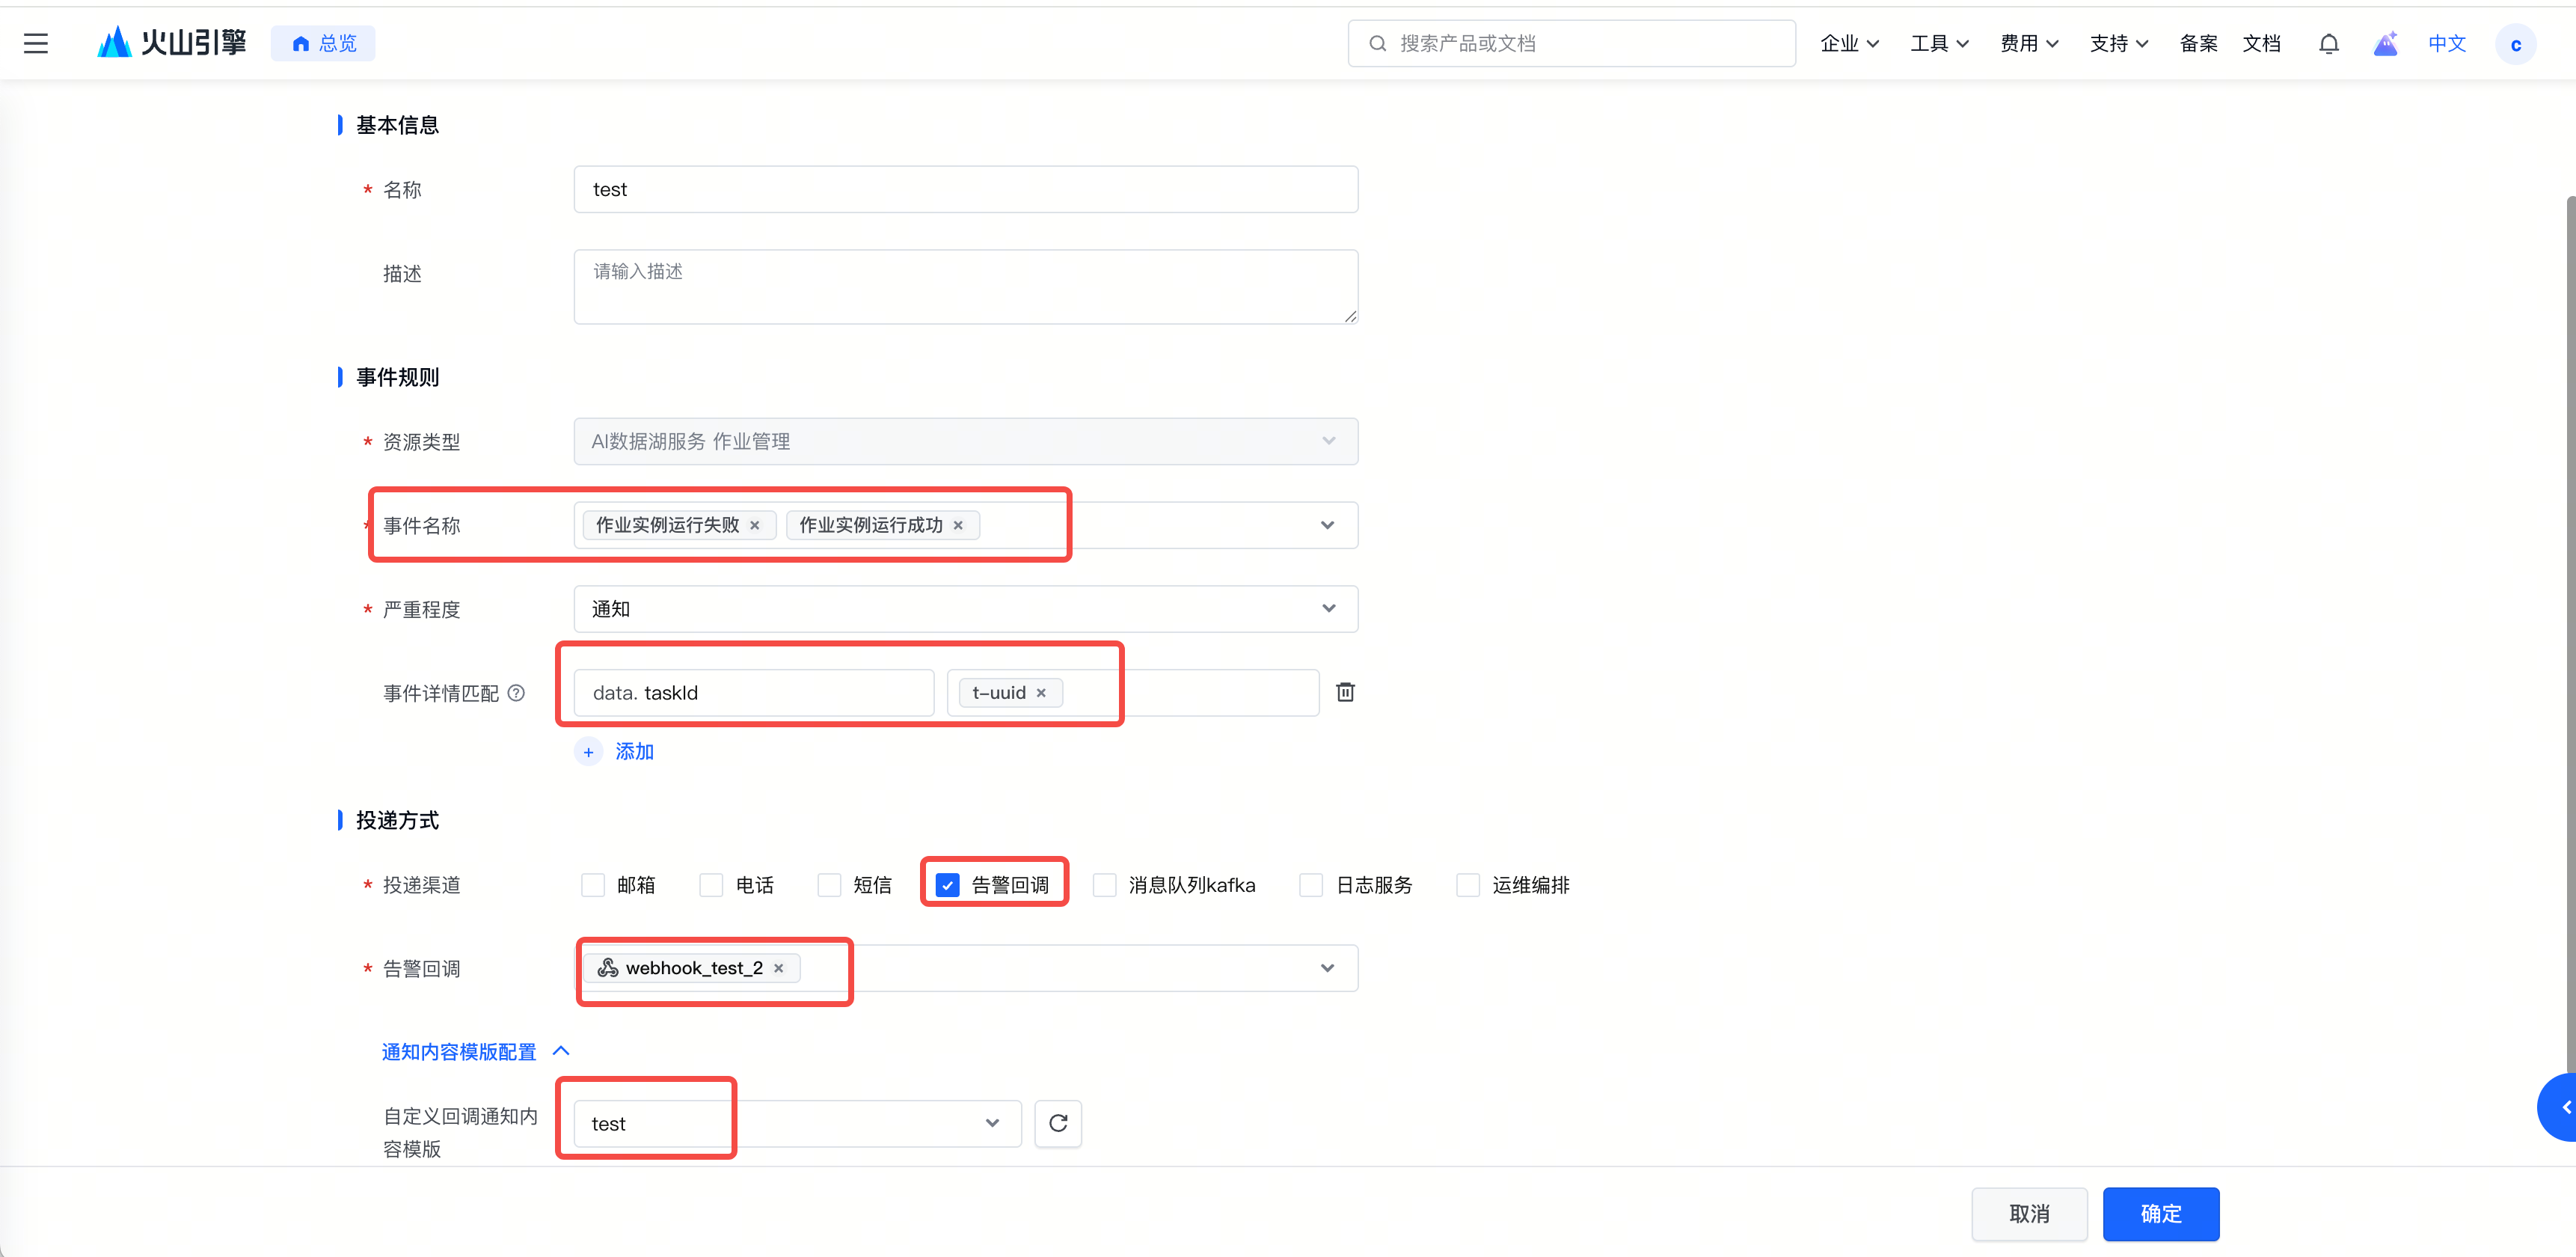This screenshot has height=1257, width=2576.
Task: Enable the 消息队列kafka checkbox
Action: (1104, 885)
